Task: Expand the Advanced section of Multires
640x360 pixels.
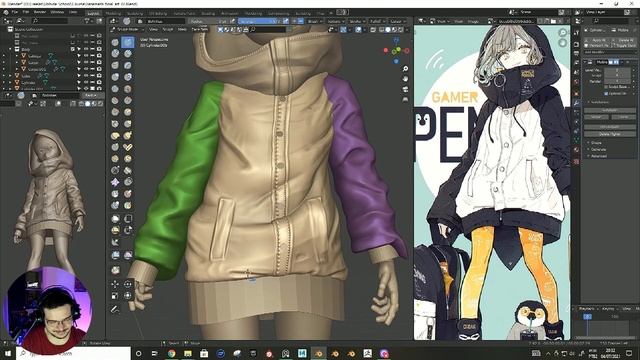Action: pyautogui.click(x=598, y=156)
